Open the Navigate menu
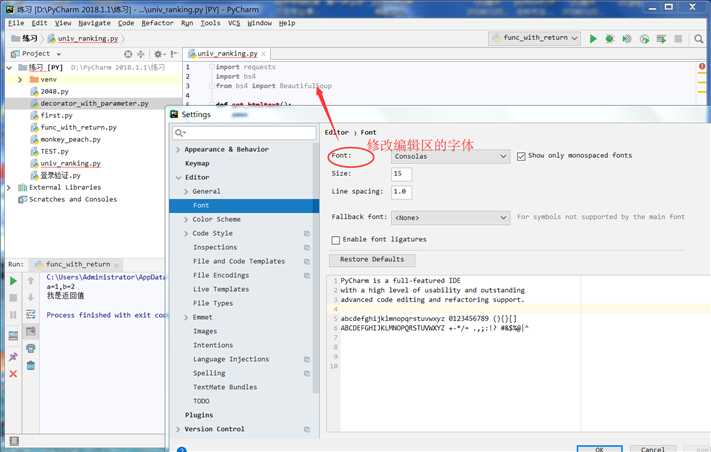This screenshot has width=711, height=452. [x=94, y=23]
